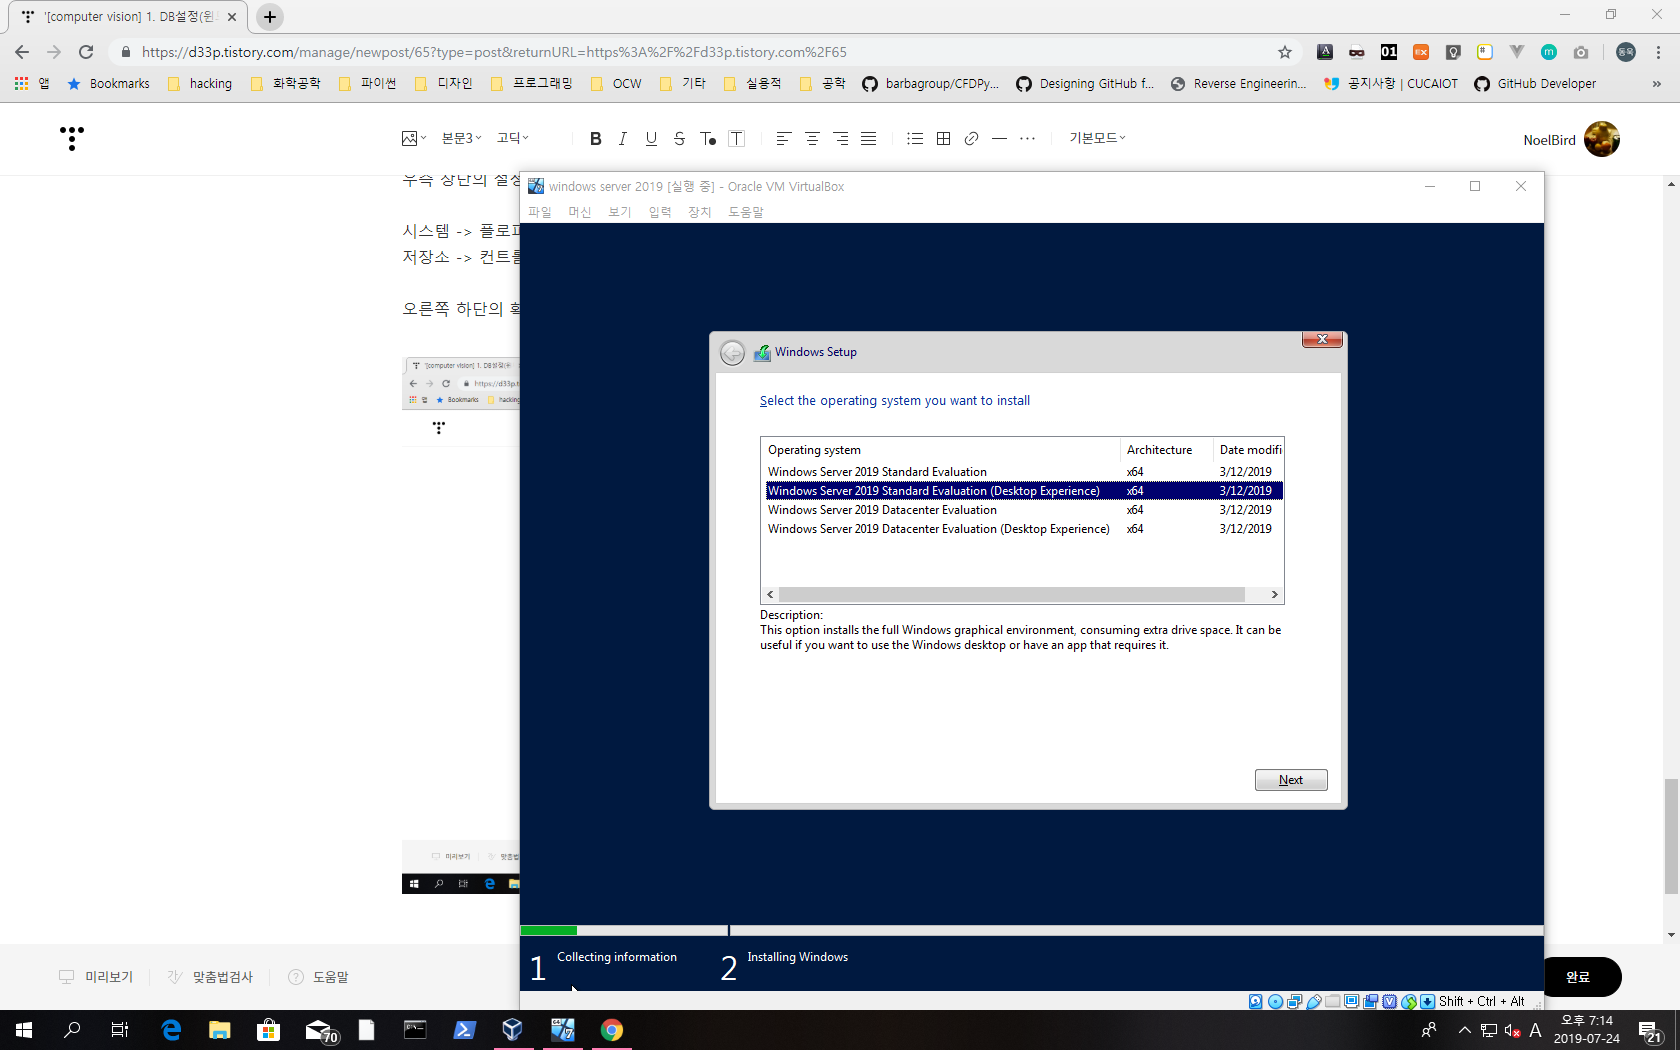Bookmark this page with star icon
This screenshot has width=1680, height=1050.
1285,52
